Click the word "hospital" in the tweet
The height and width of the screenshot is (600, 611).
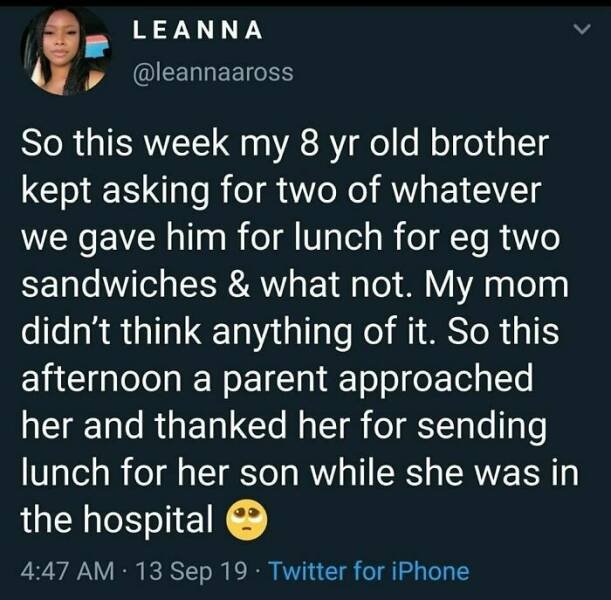point(148,519)
